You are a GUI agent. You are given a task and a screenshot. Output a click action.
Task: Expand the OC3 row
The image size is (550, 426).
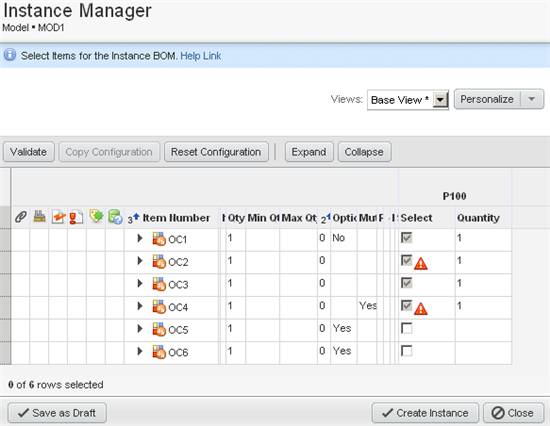(140, 283)
